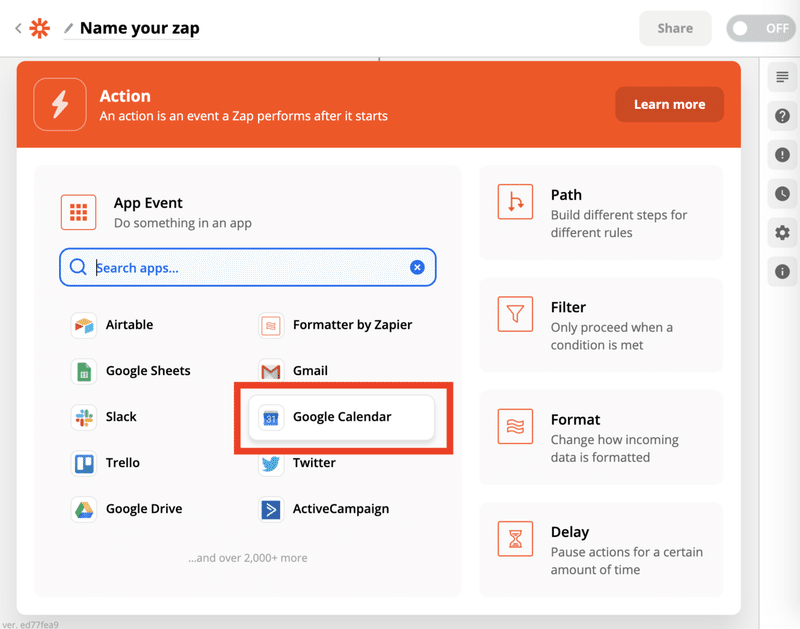The image size is (800, 629).
Task: Open the settings gear icon
Action: pyautogui.click(x=782, y=233)
